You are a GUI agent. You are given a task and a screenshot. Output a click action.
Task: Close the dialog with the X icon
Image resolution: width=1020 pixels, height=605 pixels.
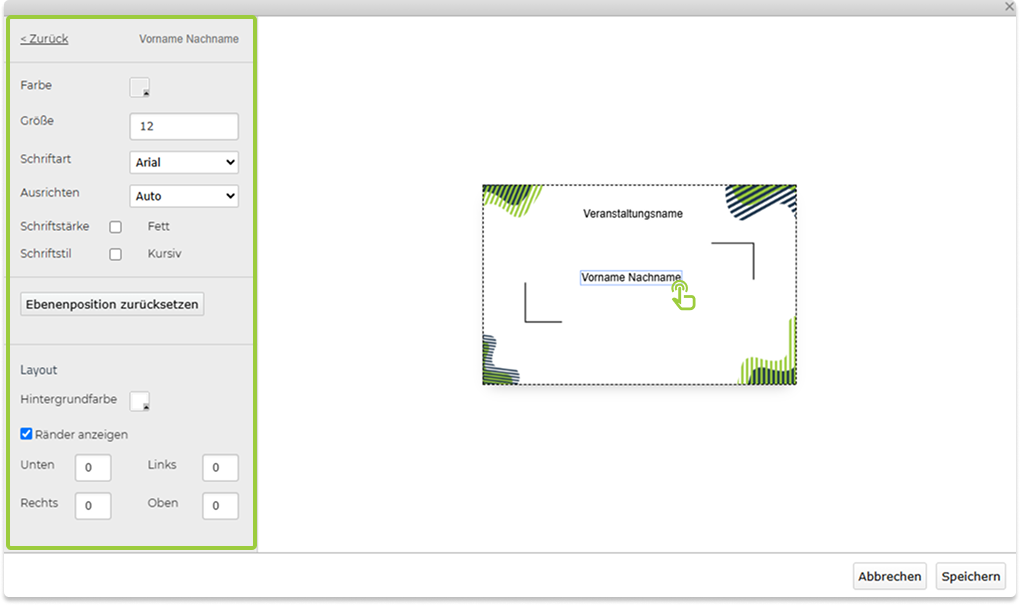[1009, 6]
